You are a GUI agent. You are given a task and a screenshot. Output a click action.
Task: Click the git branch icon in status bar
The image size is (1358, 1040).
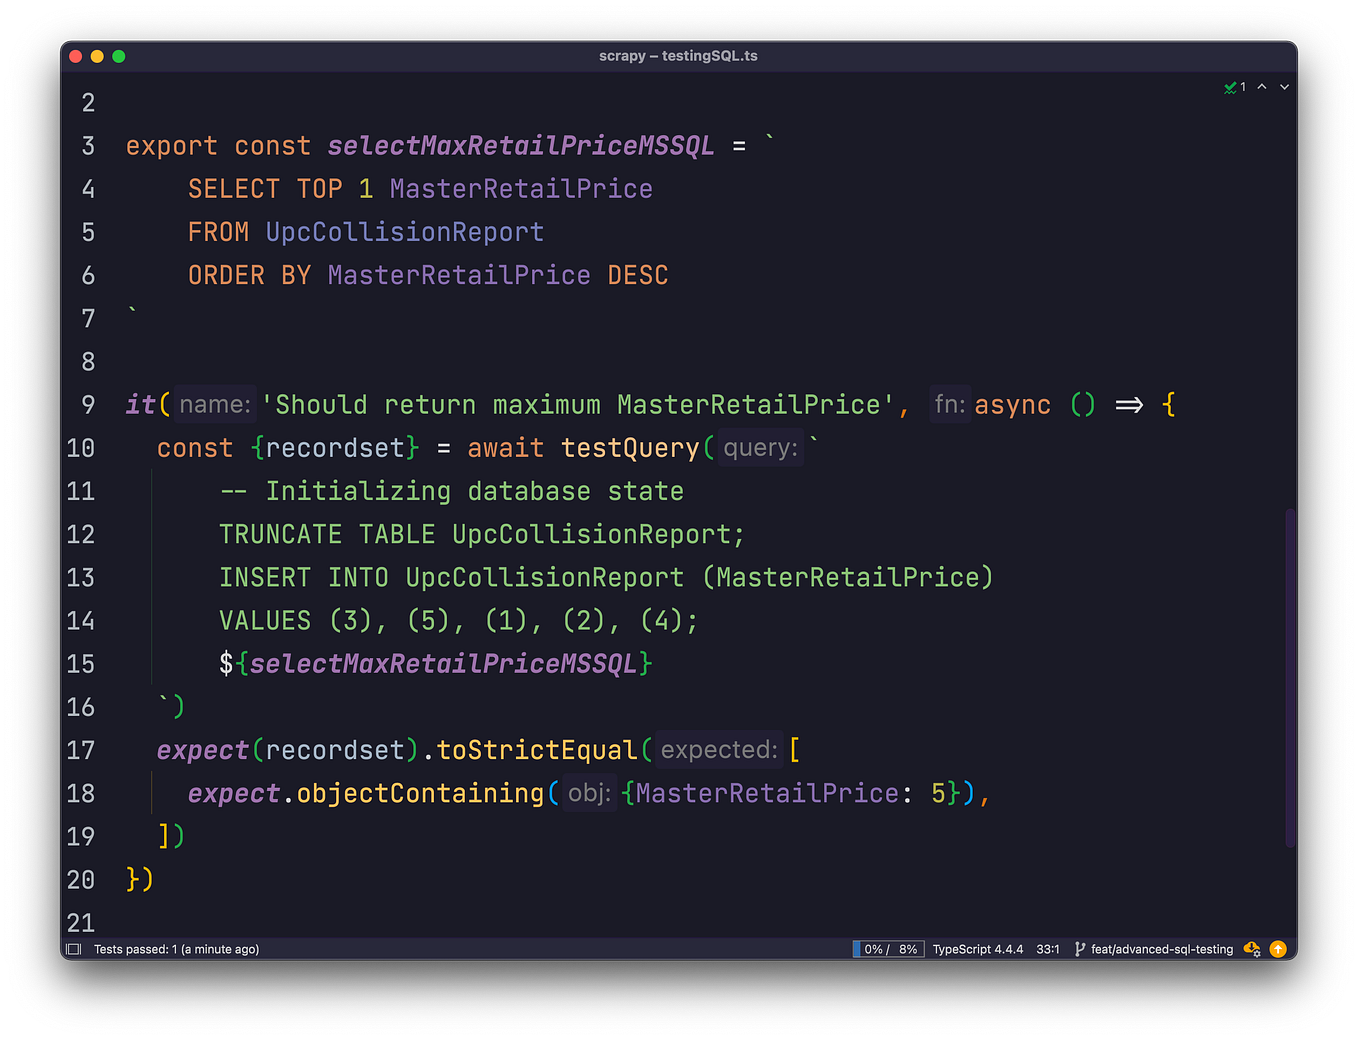click(x=1080, y=948)
